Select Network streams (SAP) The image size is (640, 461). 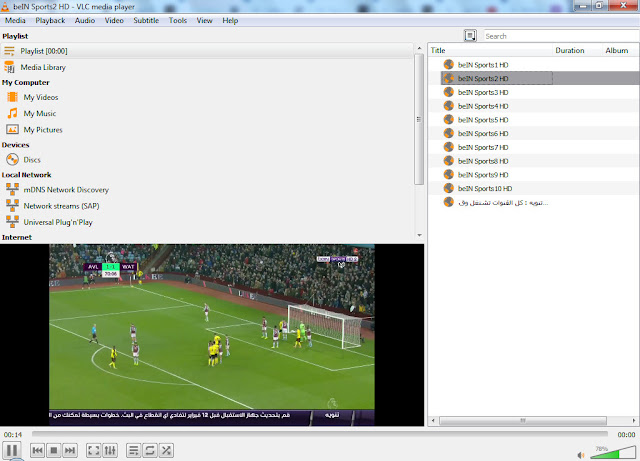[x=61, y=206]
